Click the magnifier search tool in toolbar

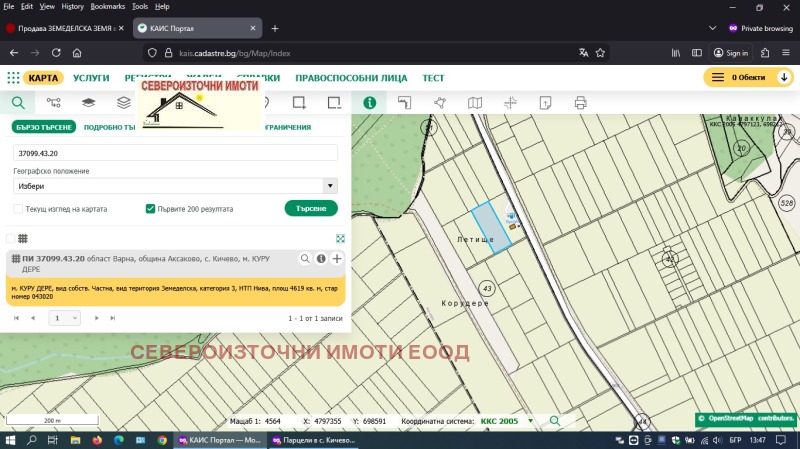pyautogui.click(x=17, y=102)
